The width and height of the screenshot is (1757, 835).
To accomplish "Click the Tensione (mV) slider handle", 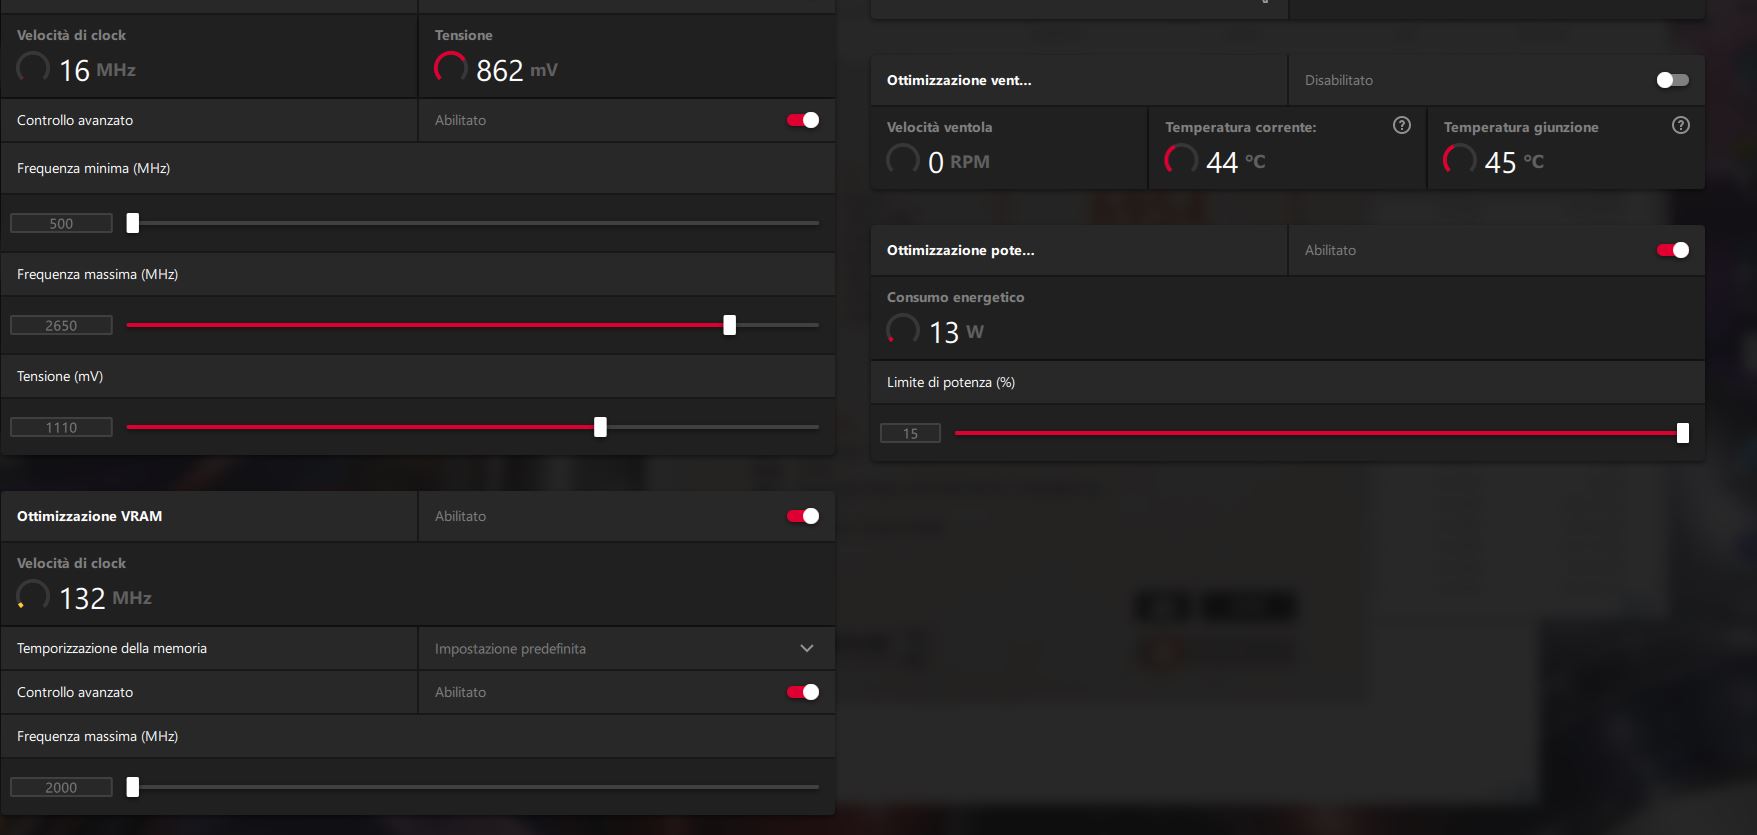I will point(600,427).
